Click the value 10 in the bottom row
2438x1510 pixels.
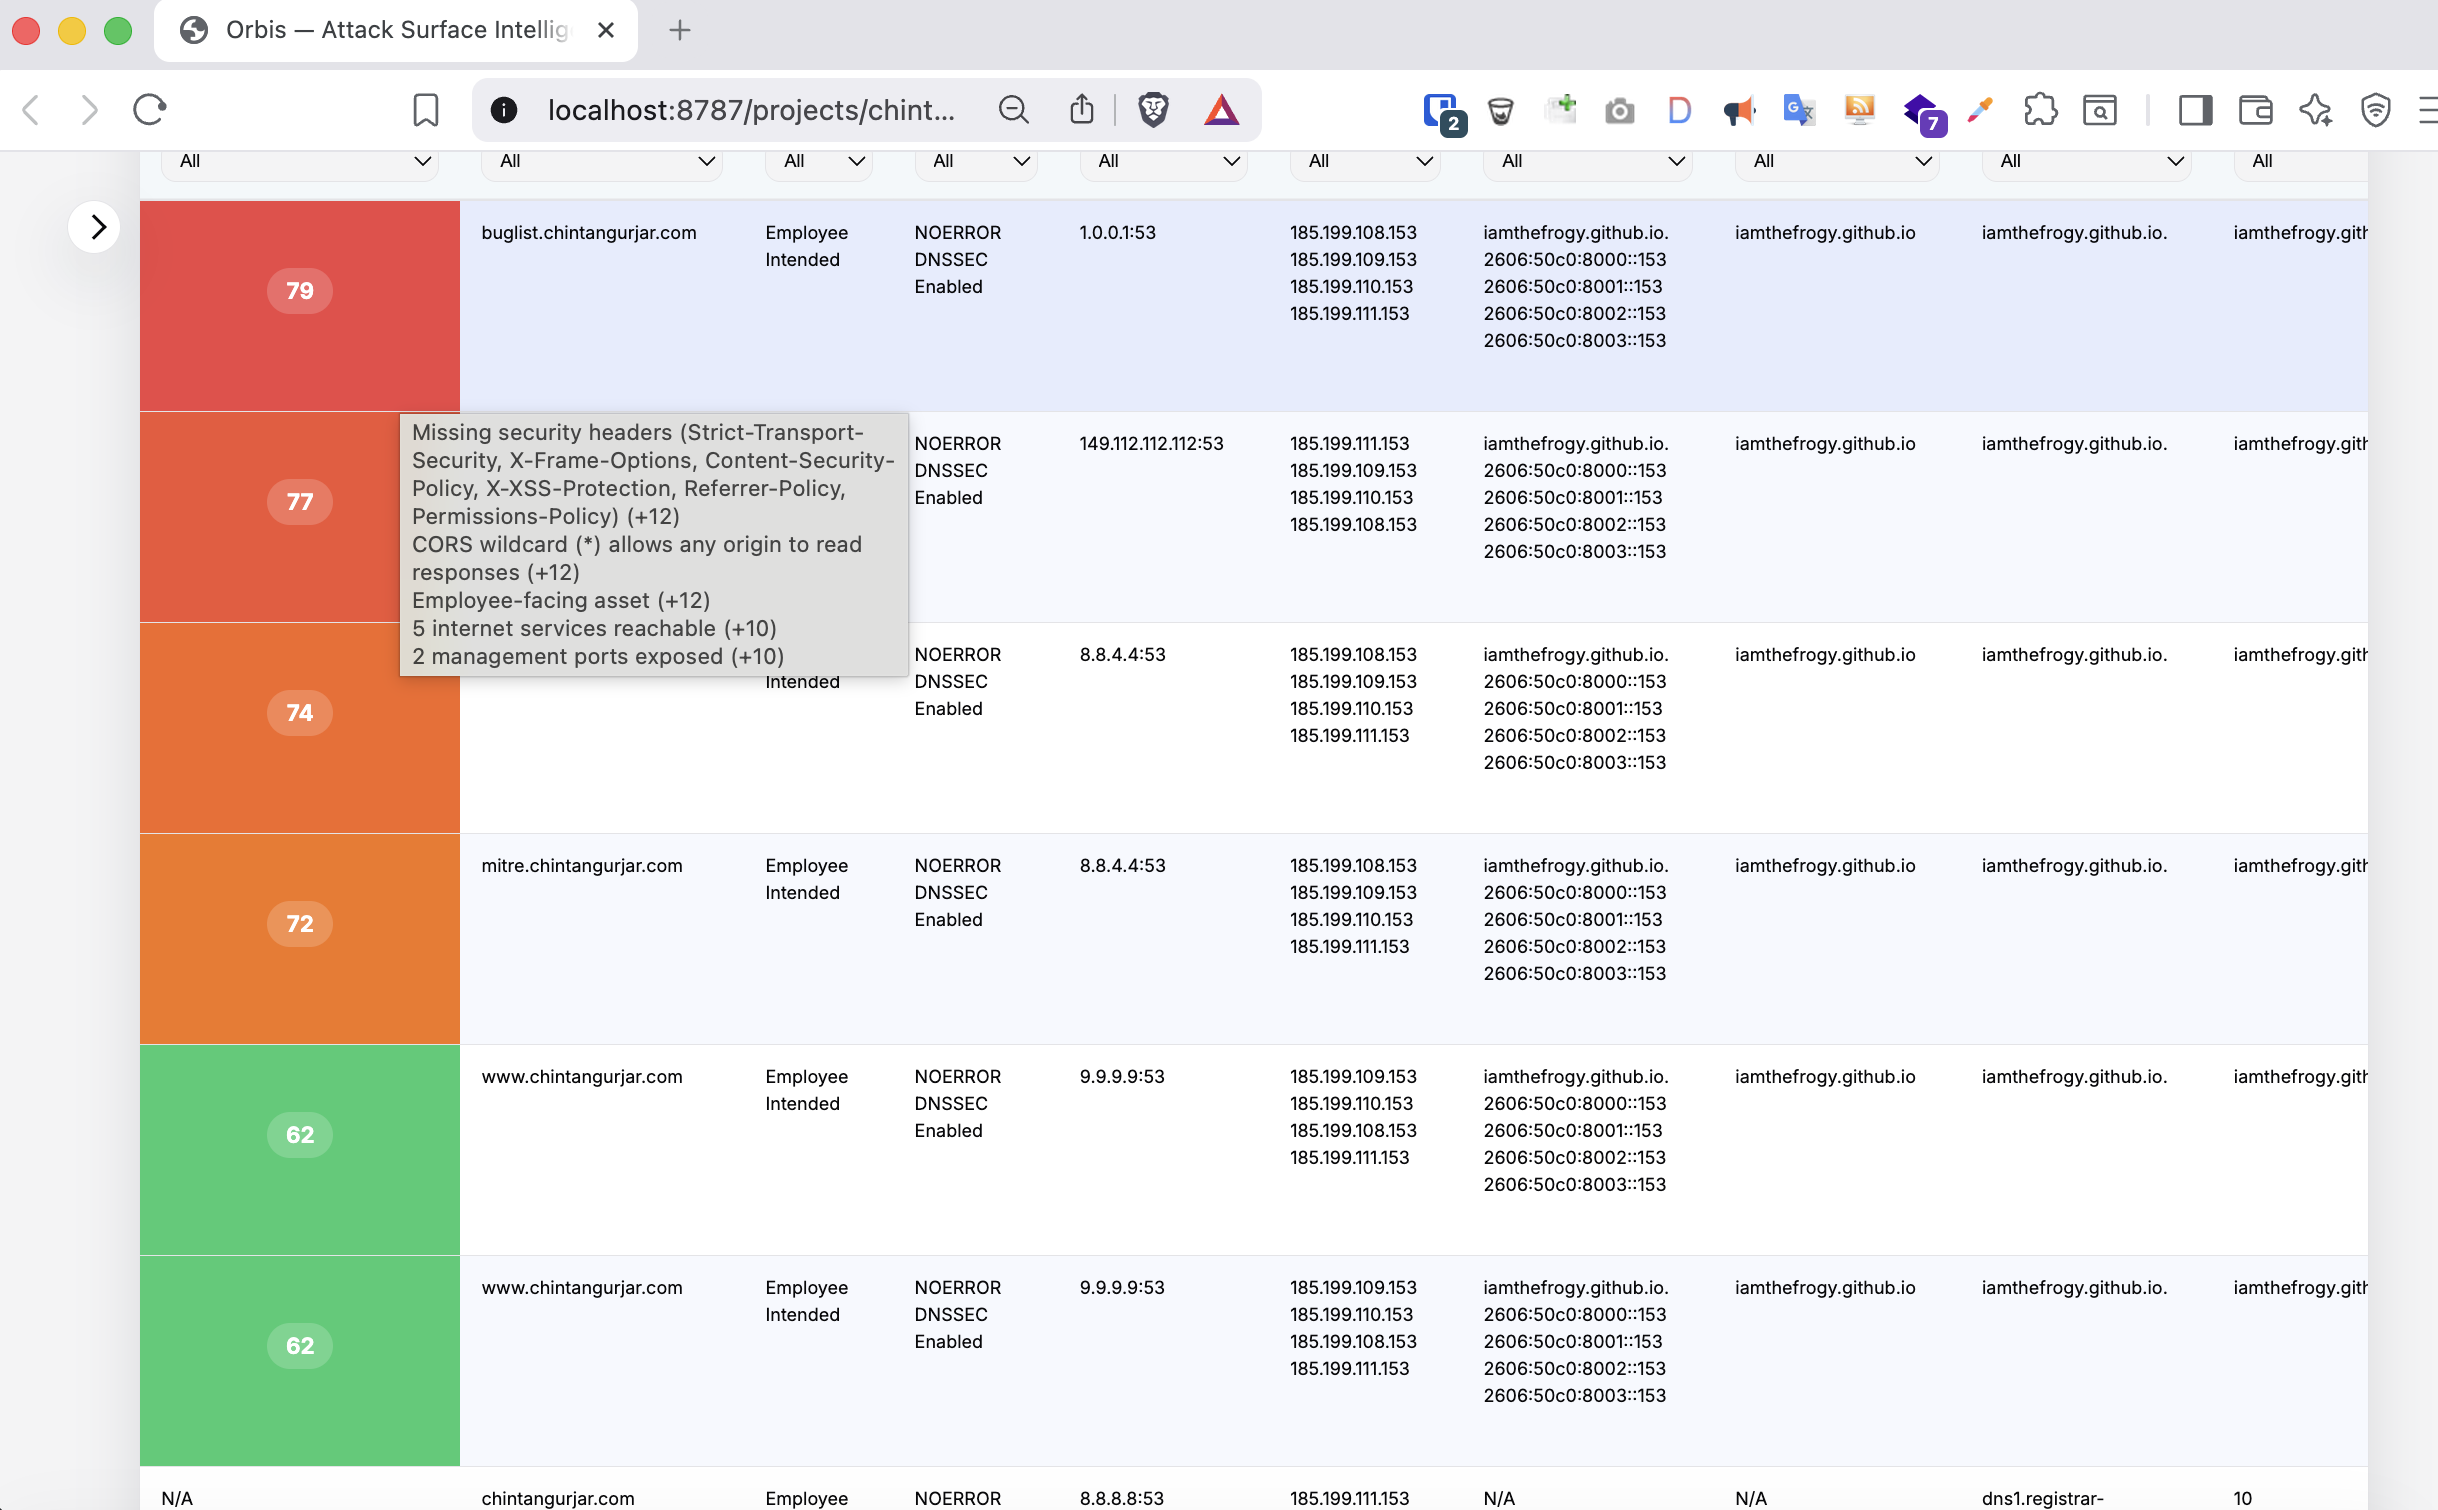(x=2243, y=1498)
